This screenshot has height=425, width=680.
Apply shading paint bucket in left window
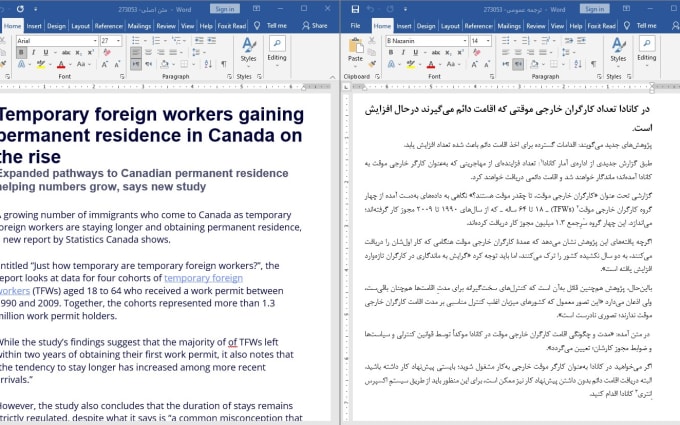tap(164, 64)
